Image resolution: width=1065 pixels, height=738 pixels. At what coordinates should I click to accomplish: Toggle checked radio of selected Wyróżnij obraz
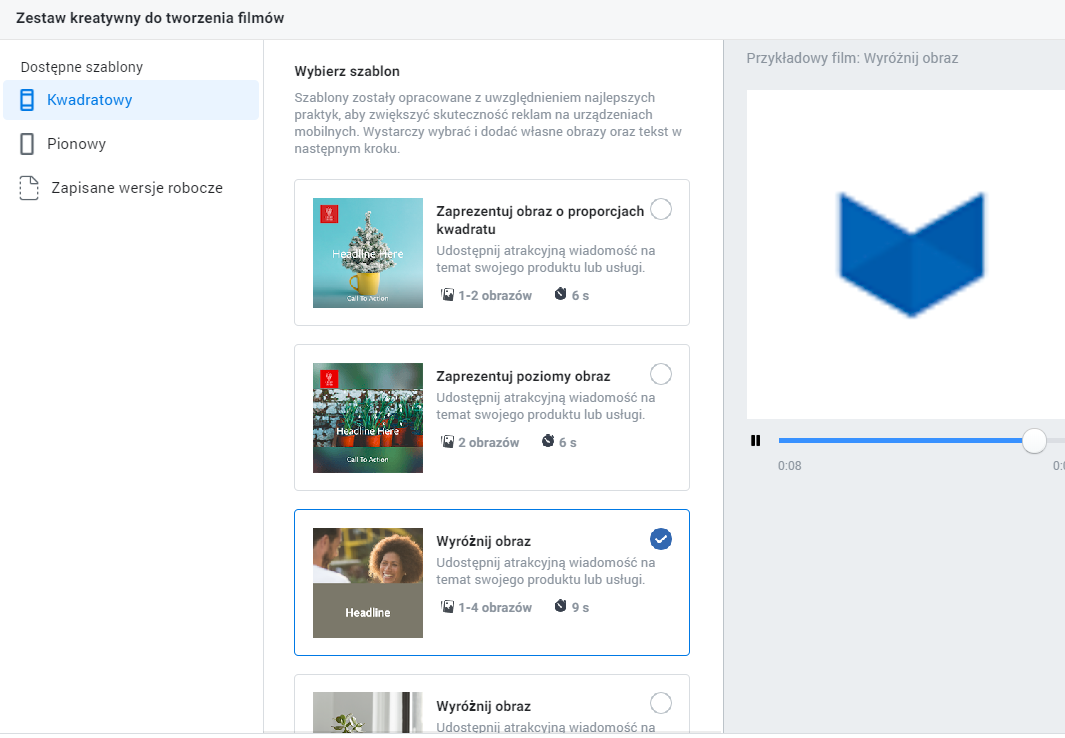pos(661,539)
